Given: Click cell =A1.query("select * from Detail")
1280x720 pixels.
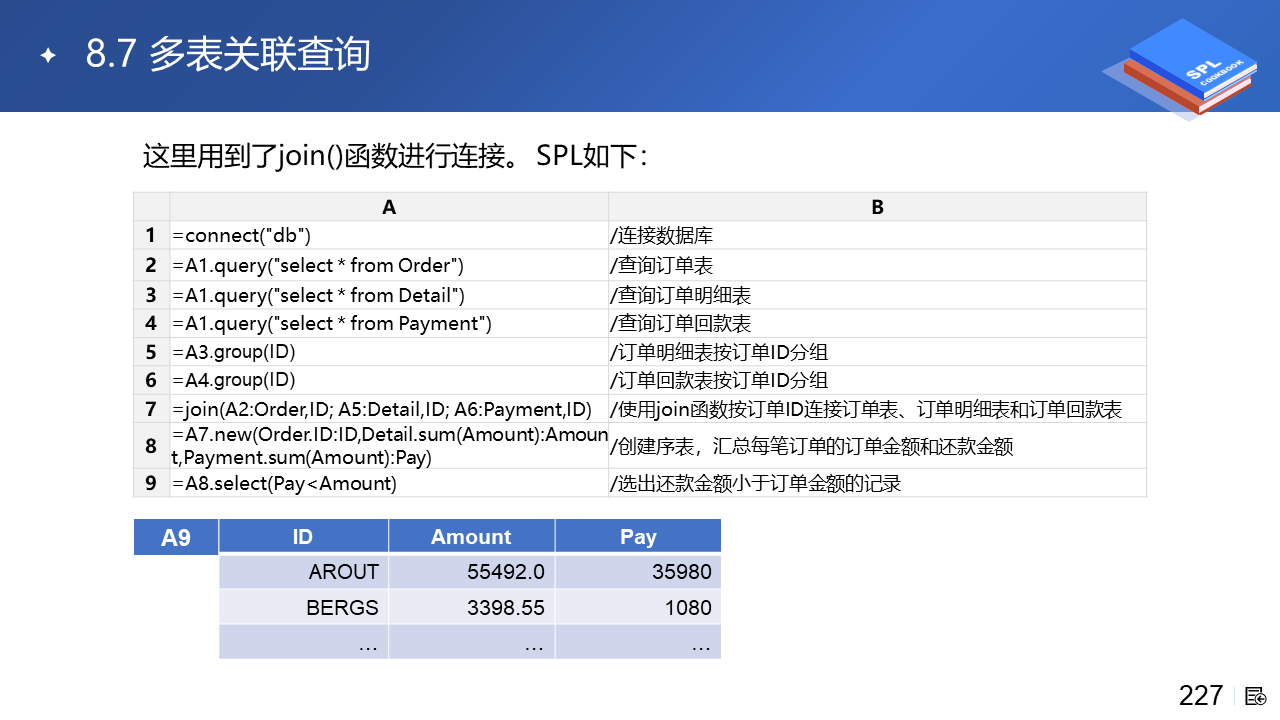Looking at the screenshot, I should (x=389, y=295).
